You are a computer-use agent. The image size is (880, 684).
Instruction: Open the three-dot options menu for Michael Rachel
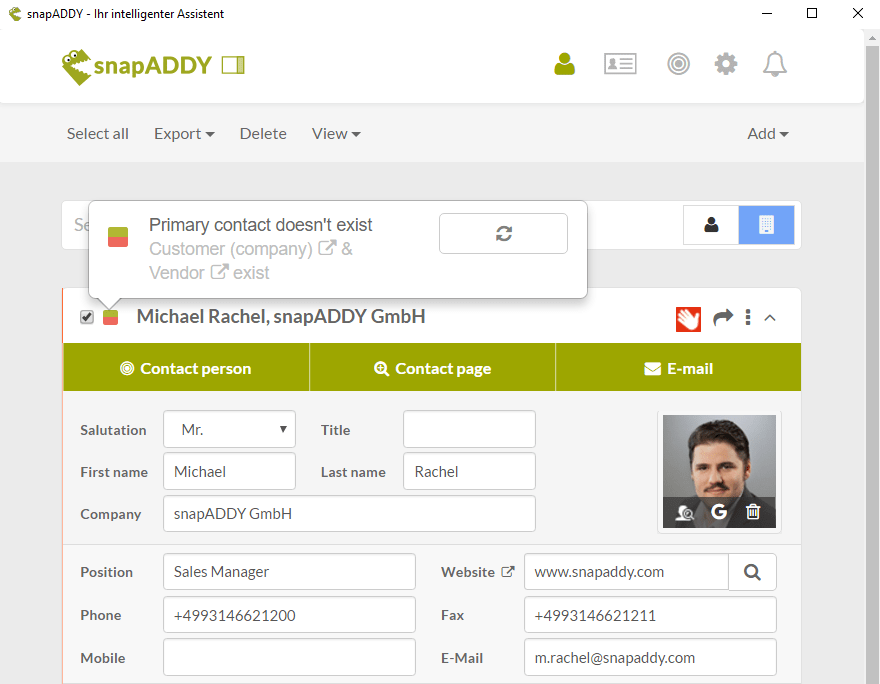tap(747, 318)
